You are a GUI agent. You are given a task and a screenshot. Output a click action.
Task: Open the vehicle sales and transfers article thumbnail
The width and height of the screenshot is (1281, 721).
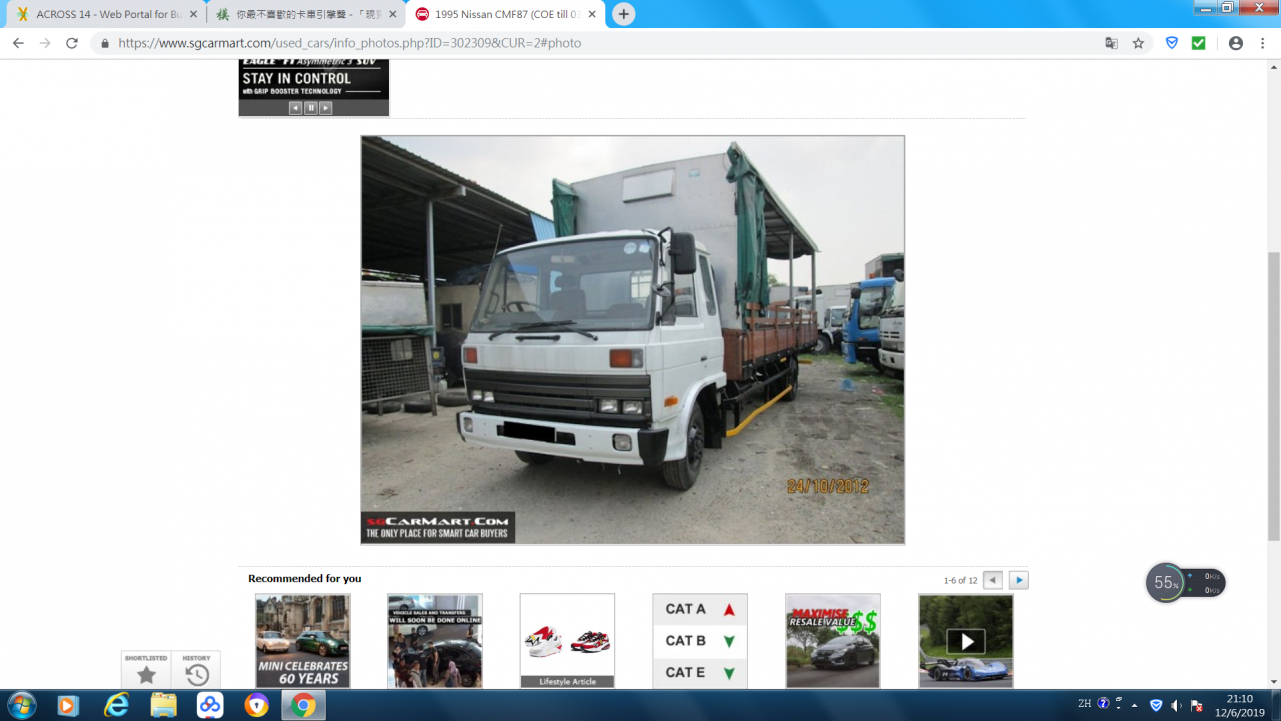pos(435,641)
